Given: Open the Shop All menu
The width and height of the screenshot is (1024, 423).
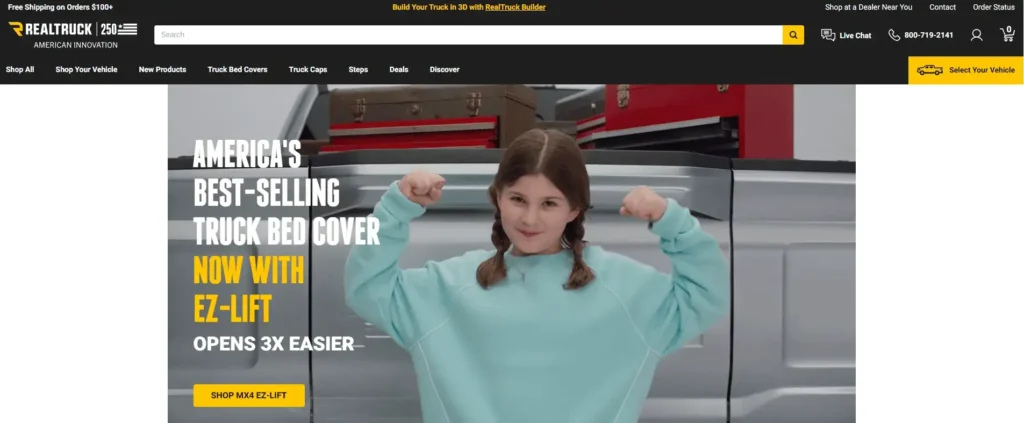Looking at the screenshot, I should click(x=20, y=69).
